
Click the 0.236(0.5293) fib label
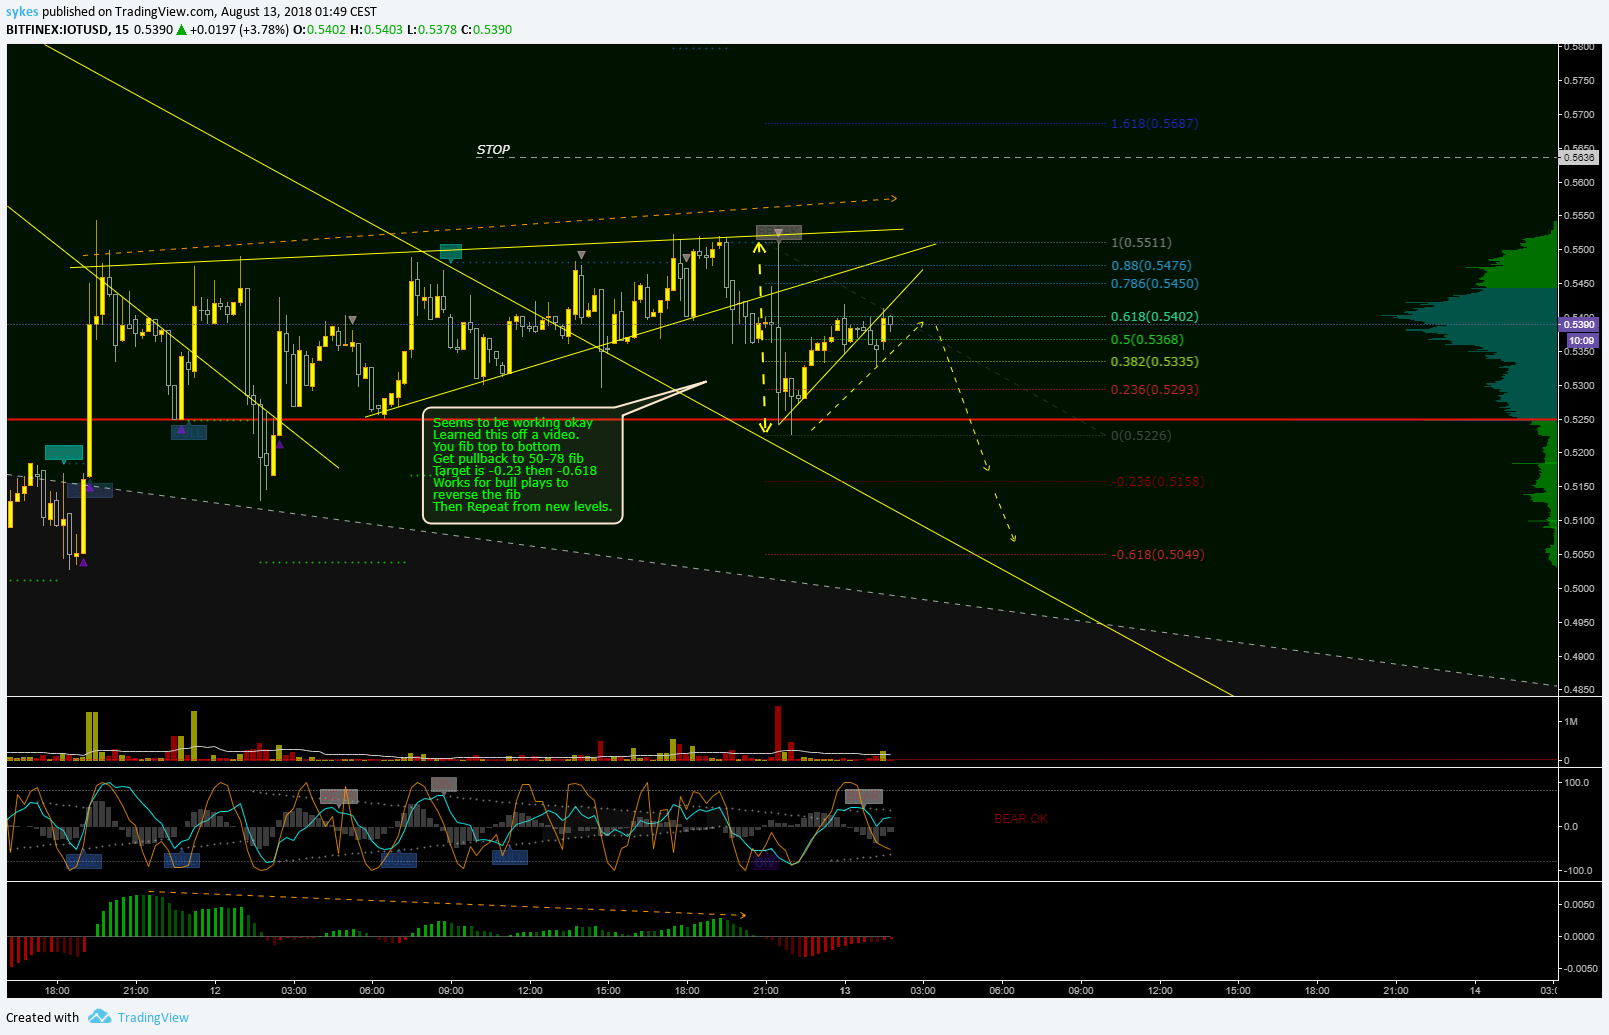1154,390
